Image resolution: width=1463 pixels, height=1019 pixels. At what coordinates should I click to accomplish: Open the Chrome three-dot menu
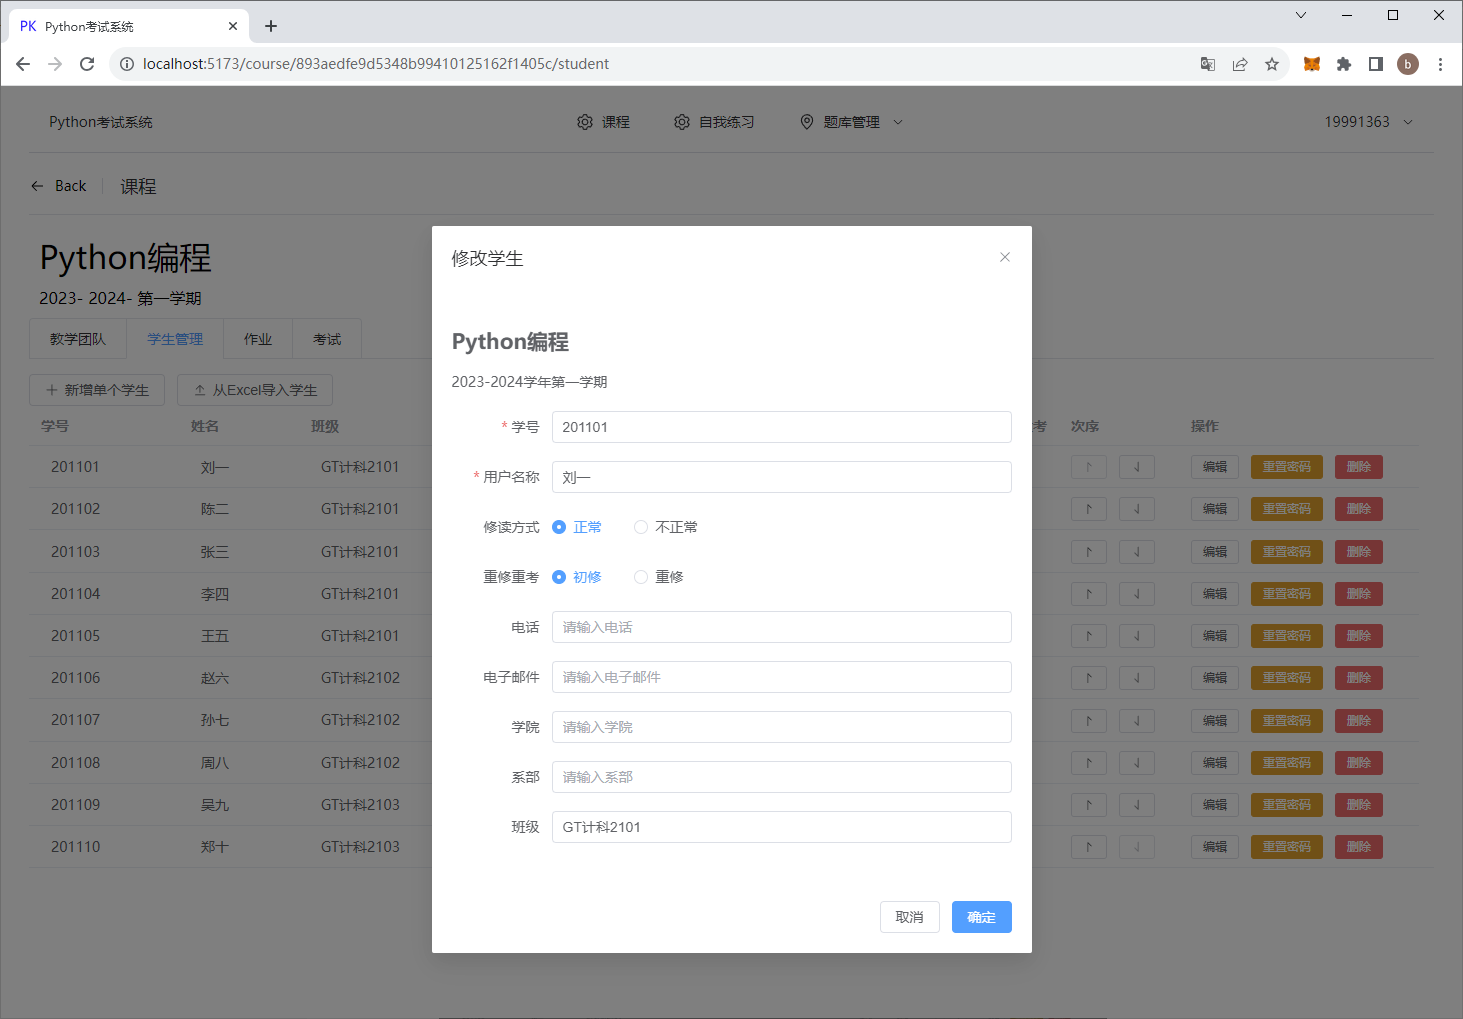(x=1440, y=64)
